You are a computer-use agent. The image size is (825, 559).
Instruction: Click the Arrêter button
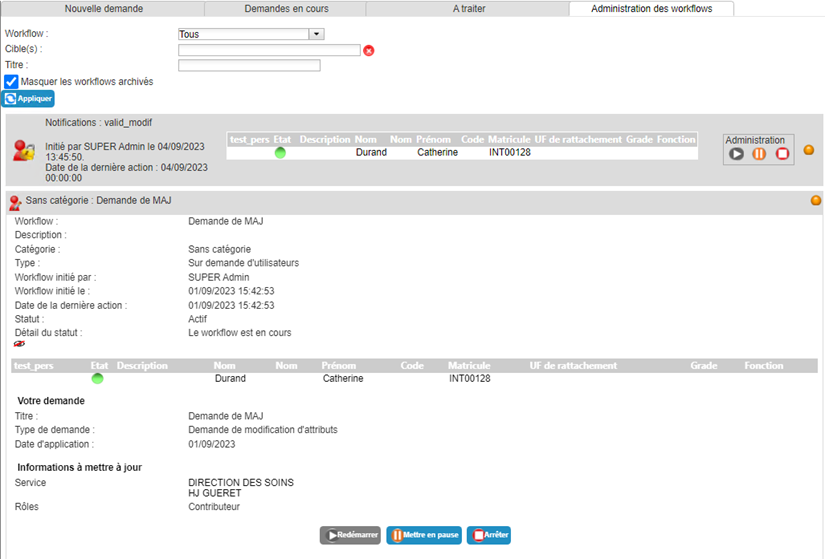(x=489, y=535)
